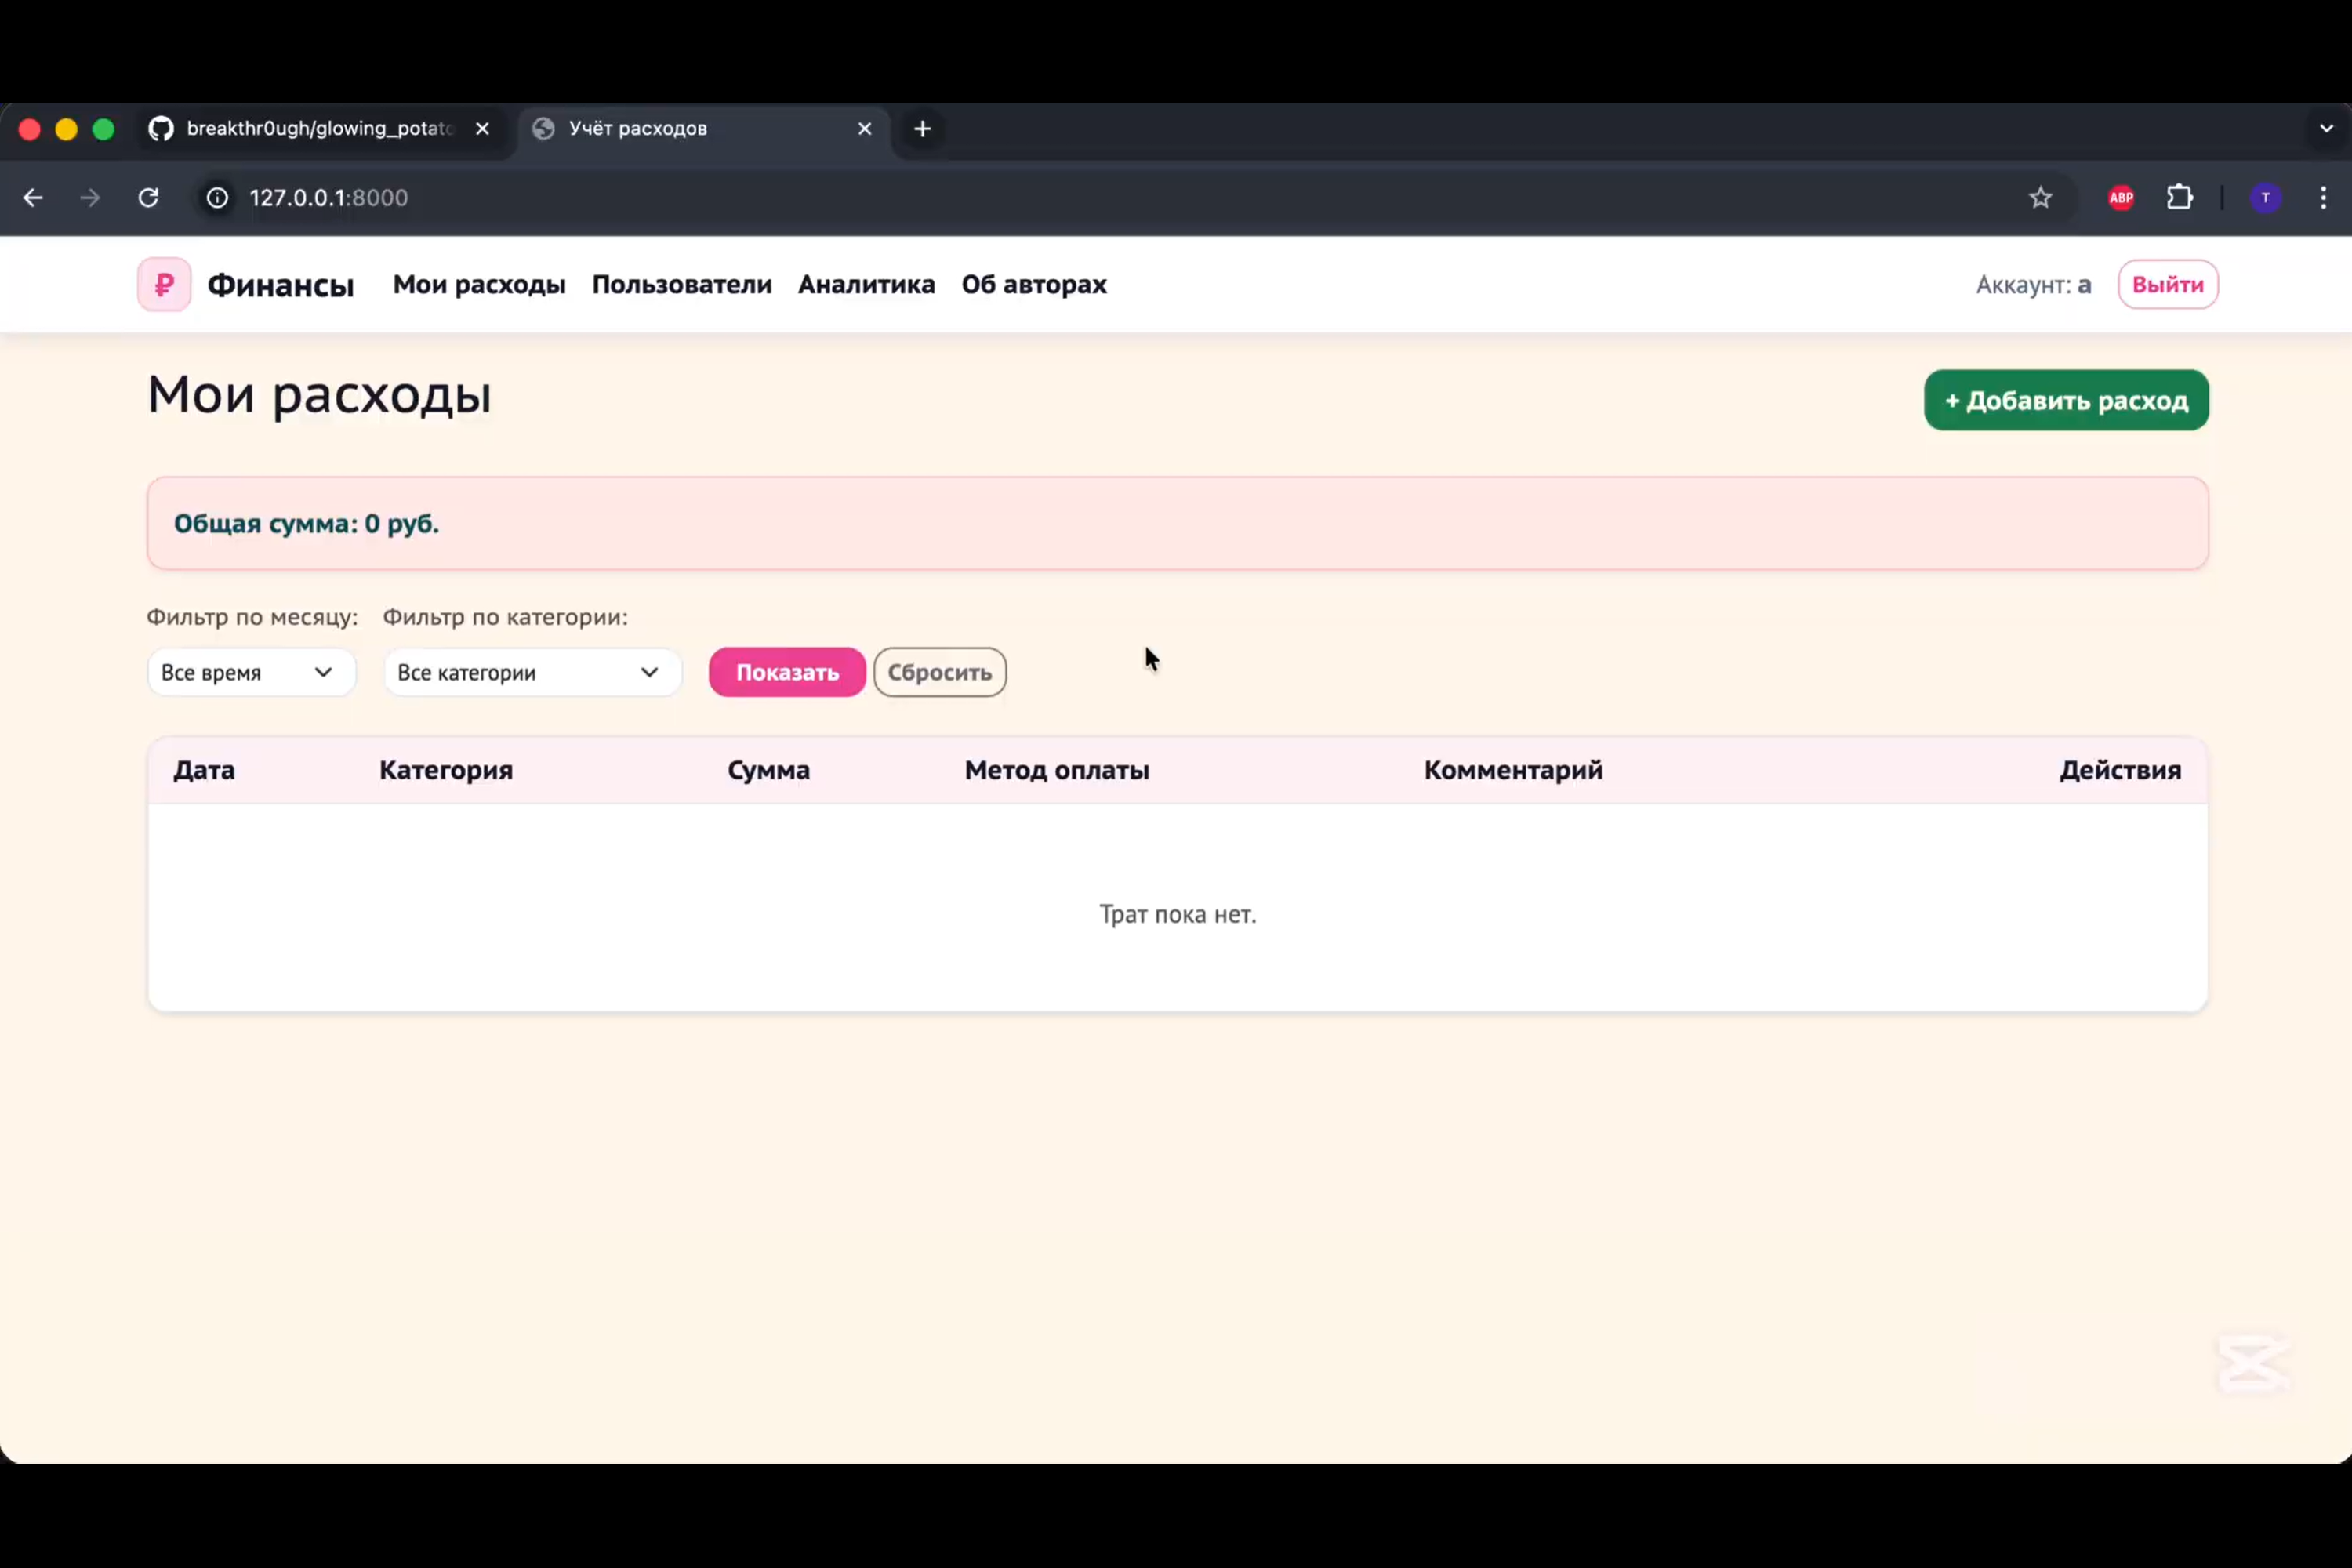
Task: View site information icon in address bar
Action: (217, 198)
